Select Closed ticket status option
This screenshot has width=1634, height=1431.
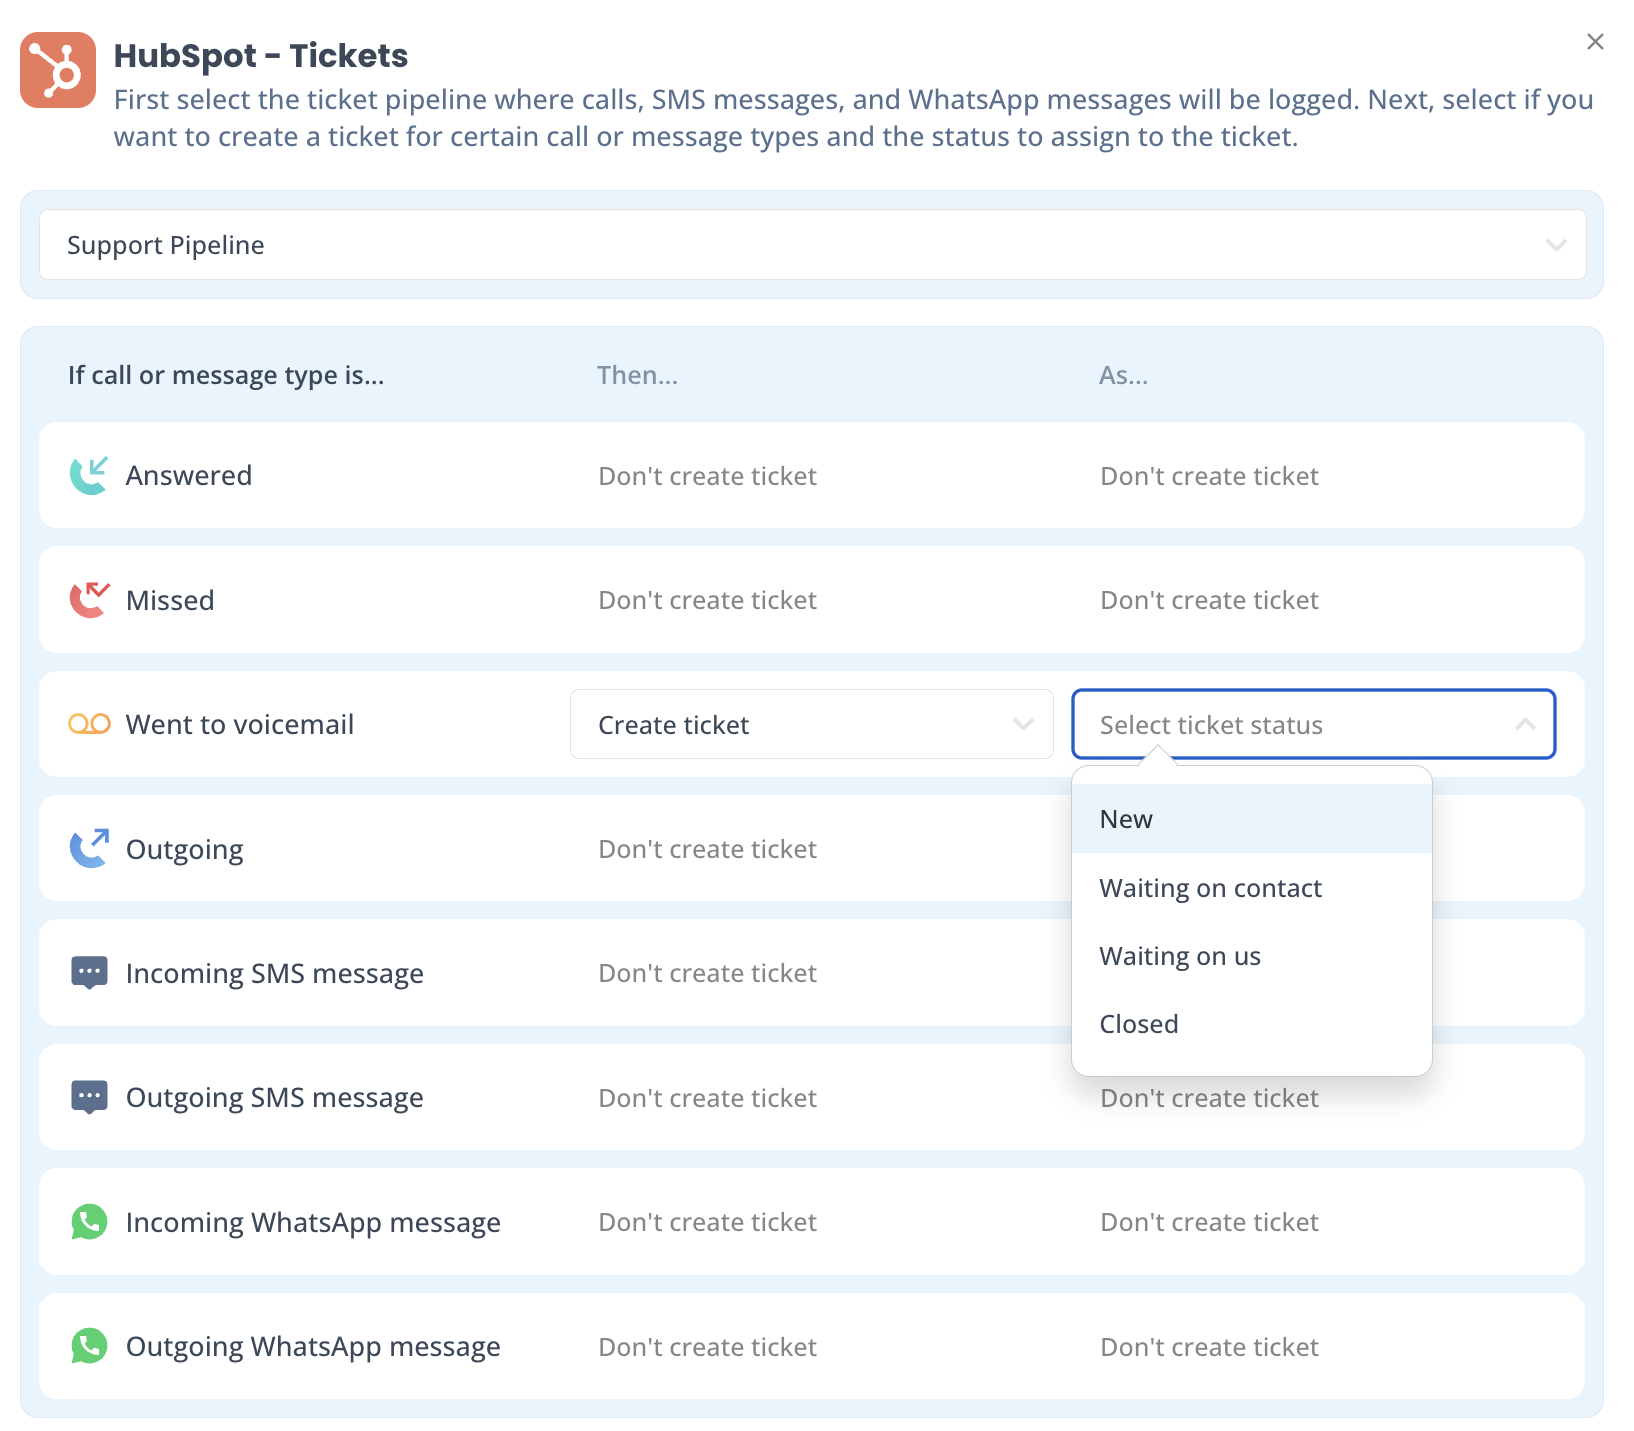[1251, 1023]
